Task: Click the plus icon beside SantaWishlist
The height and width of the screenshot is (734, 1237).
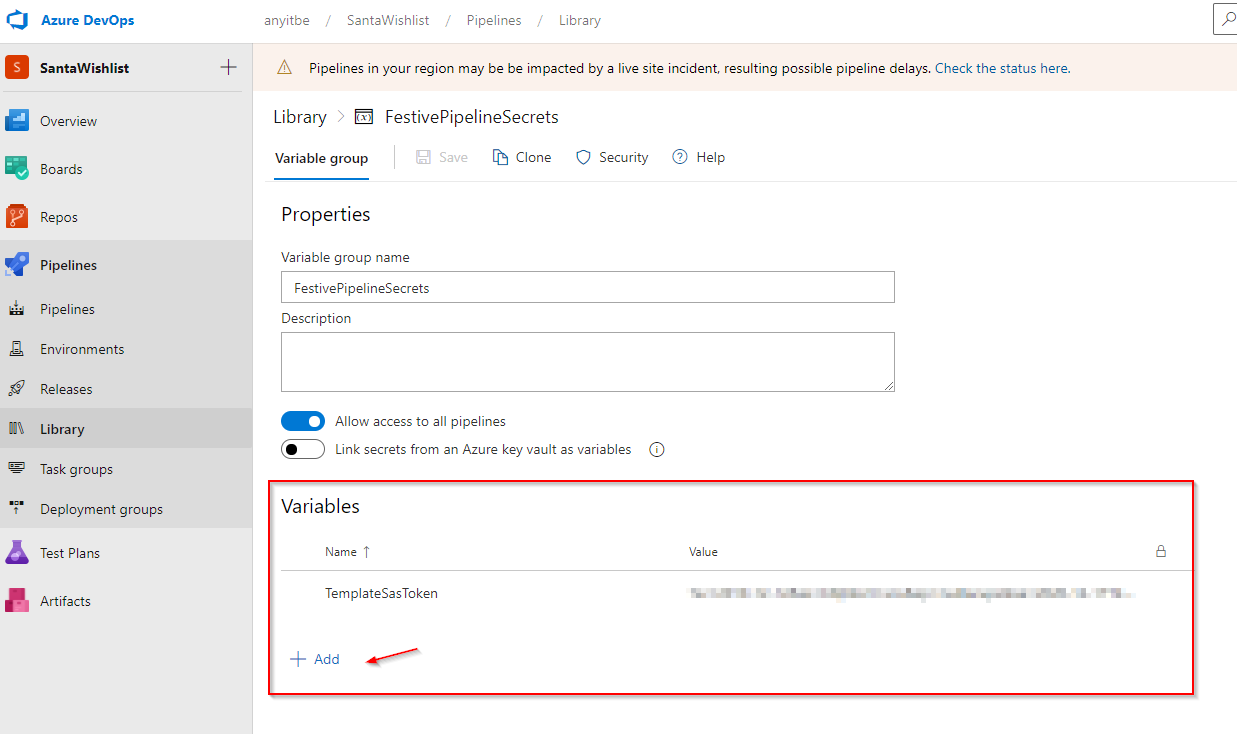Action: point(228,68)
